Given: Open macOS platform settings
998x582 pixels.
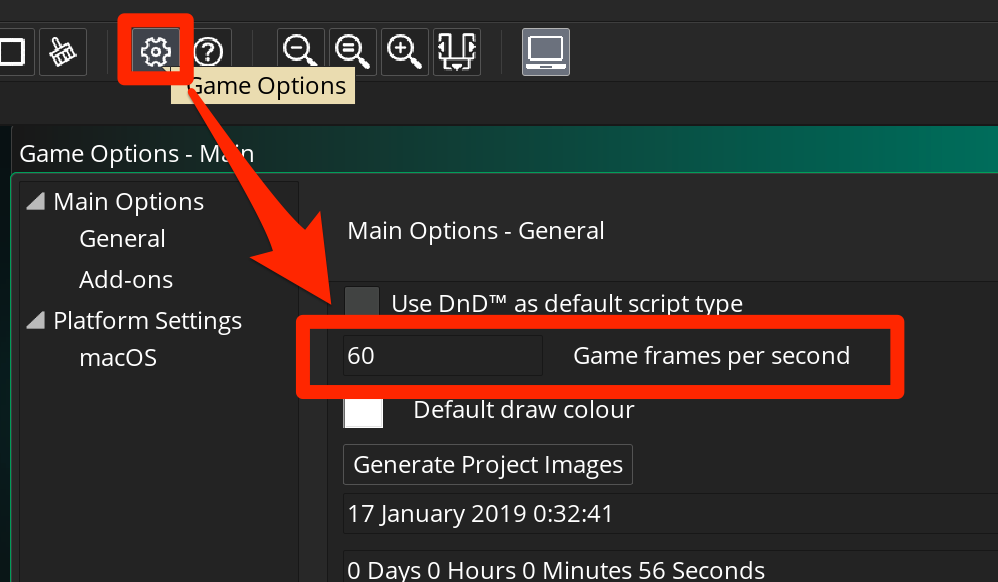Looking at the screenshot, I should 118,358.
